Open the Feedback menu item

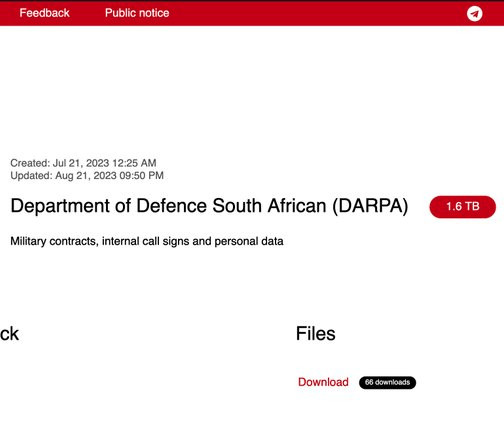44,13
